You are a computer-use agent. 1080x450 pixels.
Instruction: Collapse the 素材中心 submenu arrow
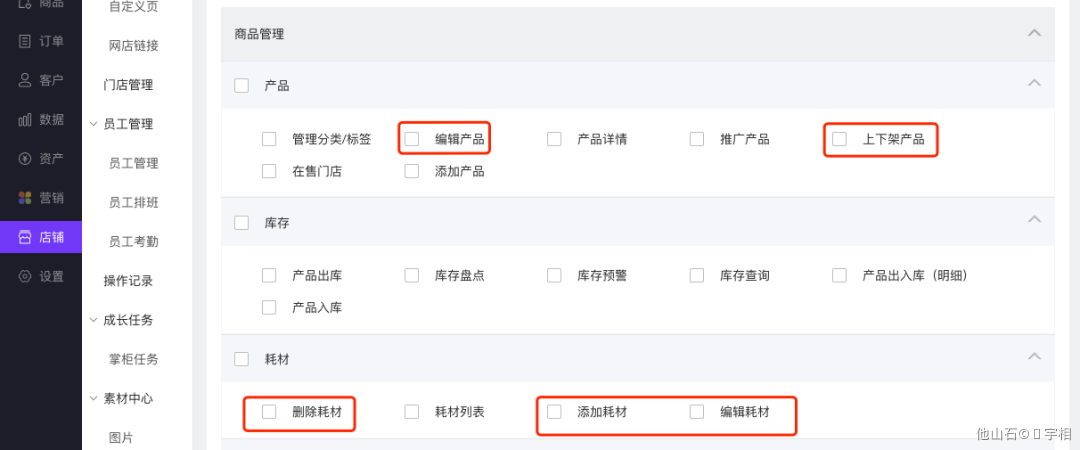[94, 398]
